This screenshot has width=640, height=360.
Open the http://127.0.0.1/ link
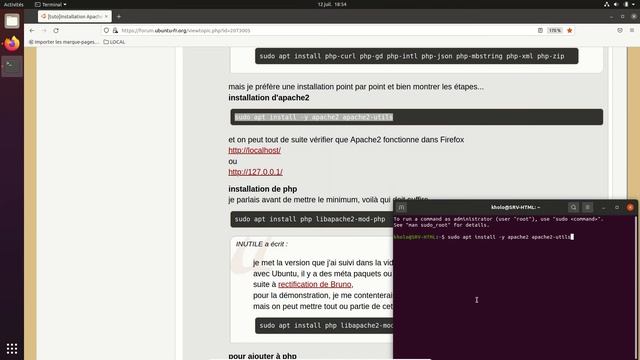tap(256, 172)
